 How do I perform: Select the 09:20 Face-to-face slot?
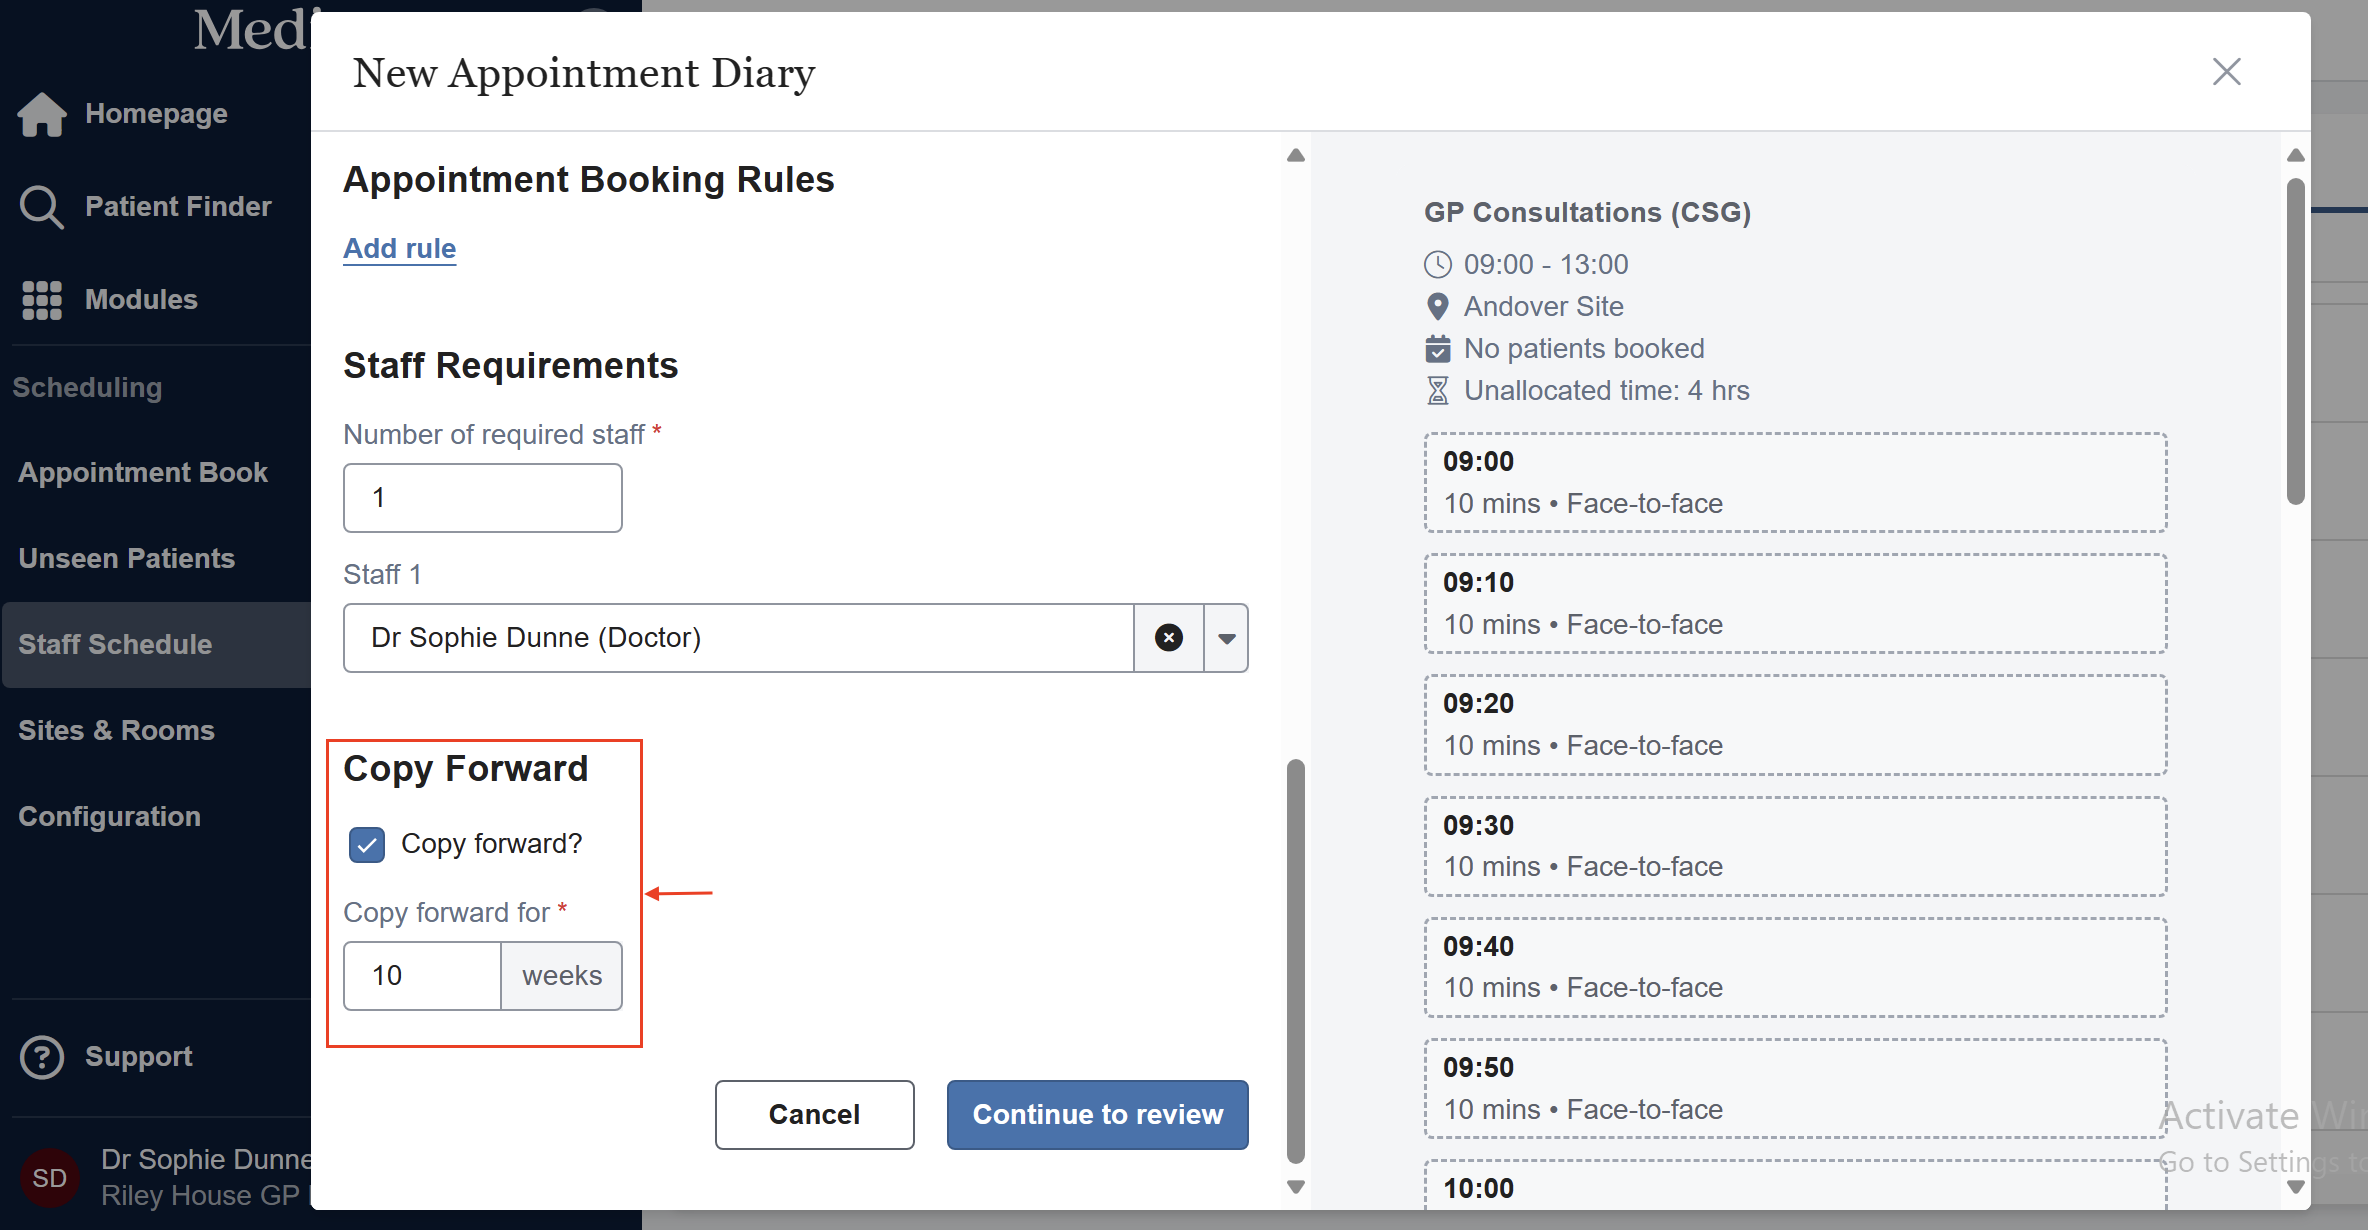click(1795, 725)
